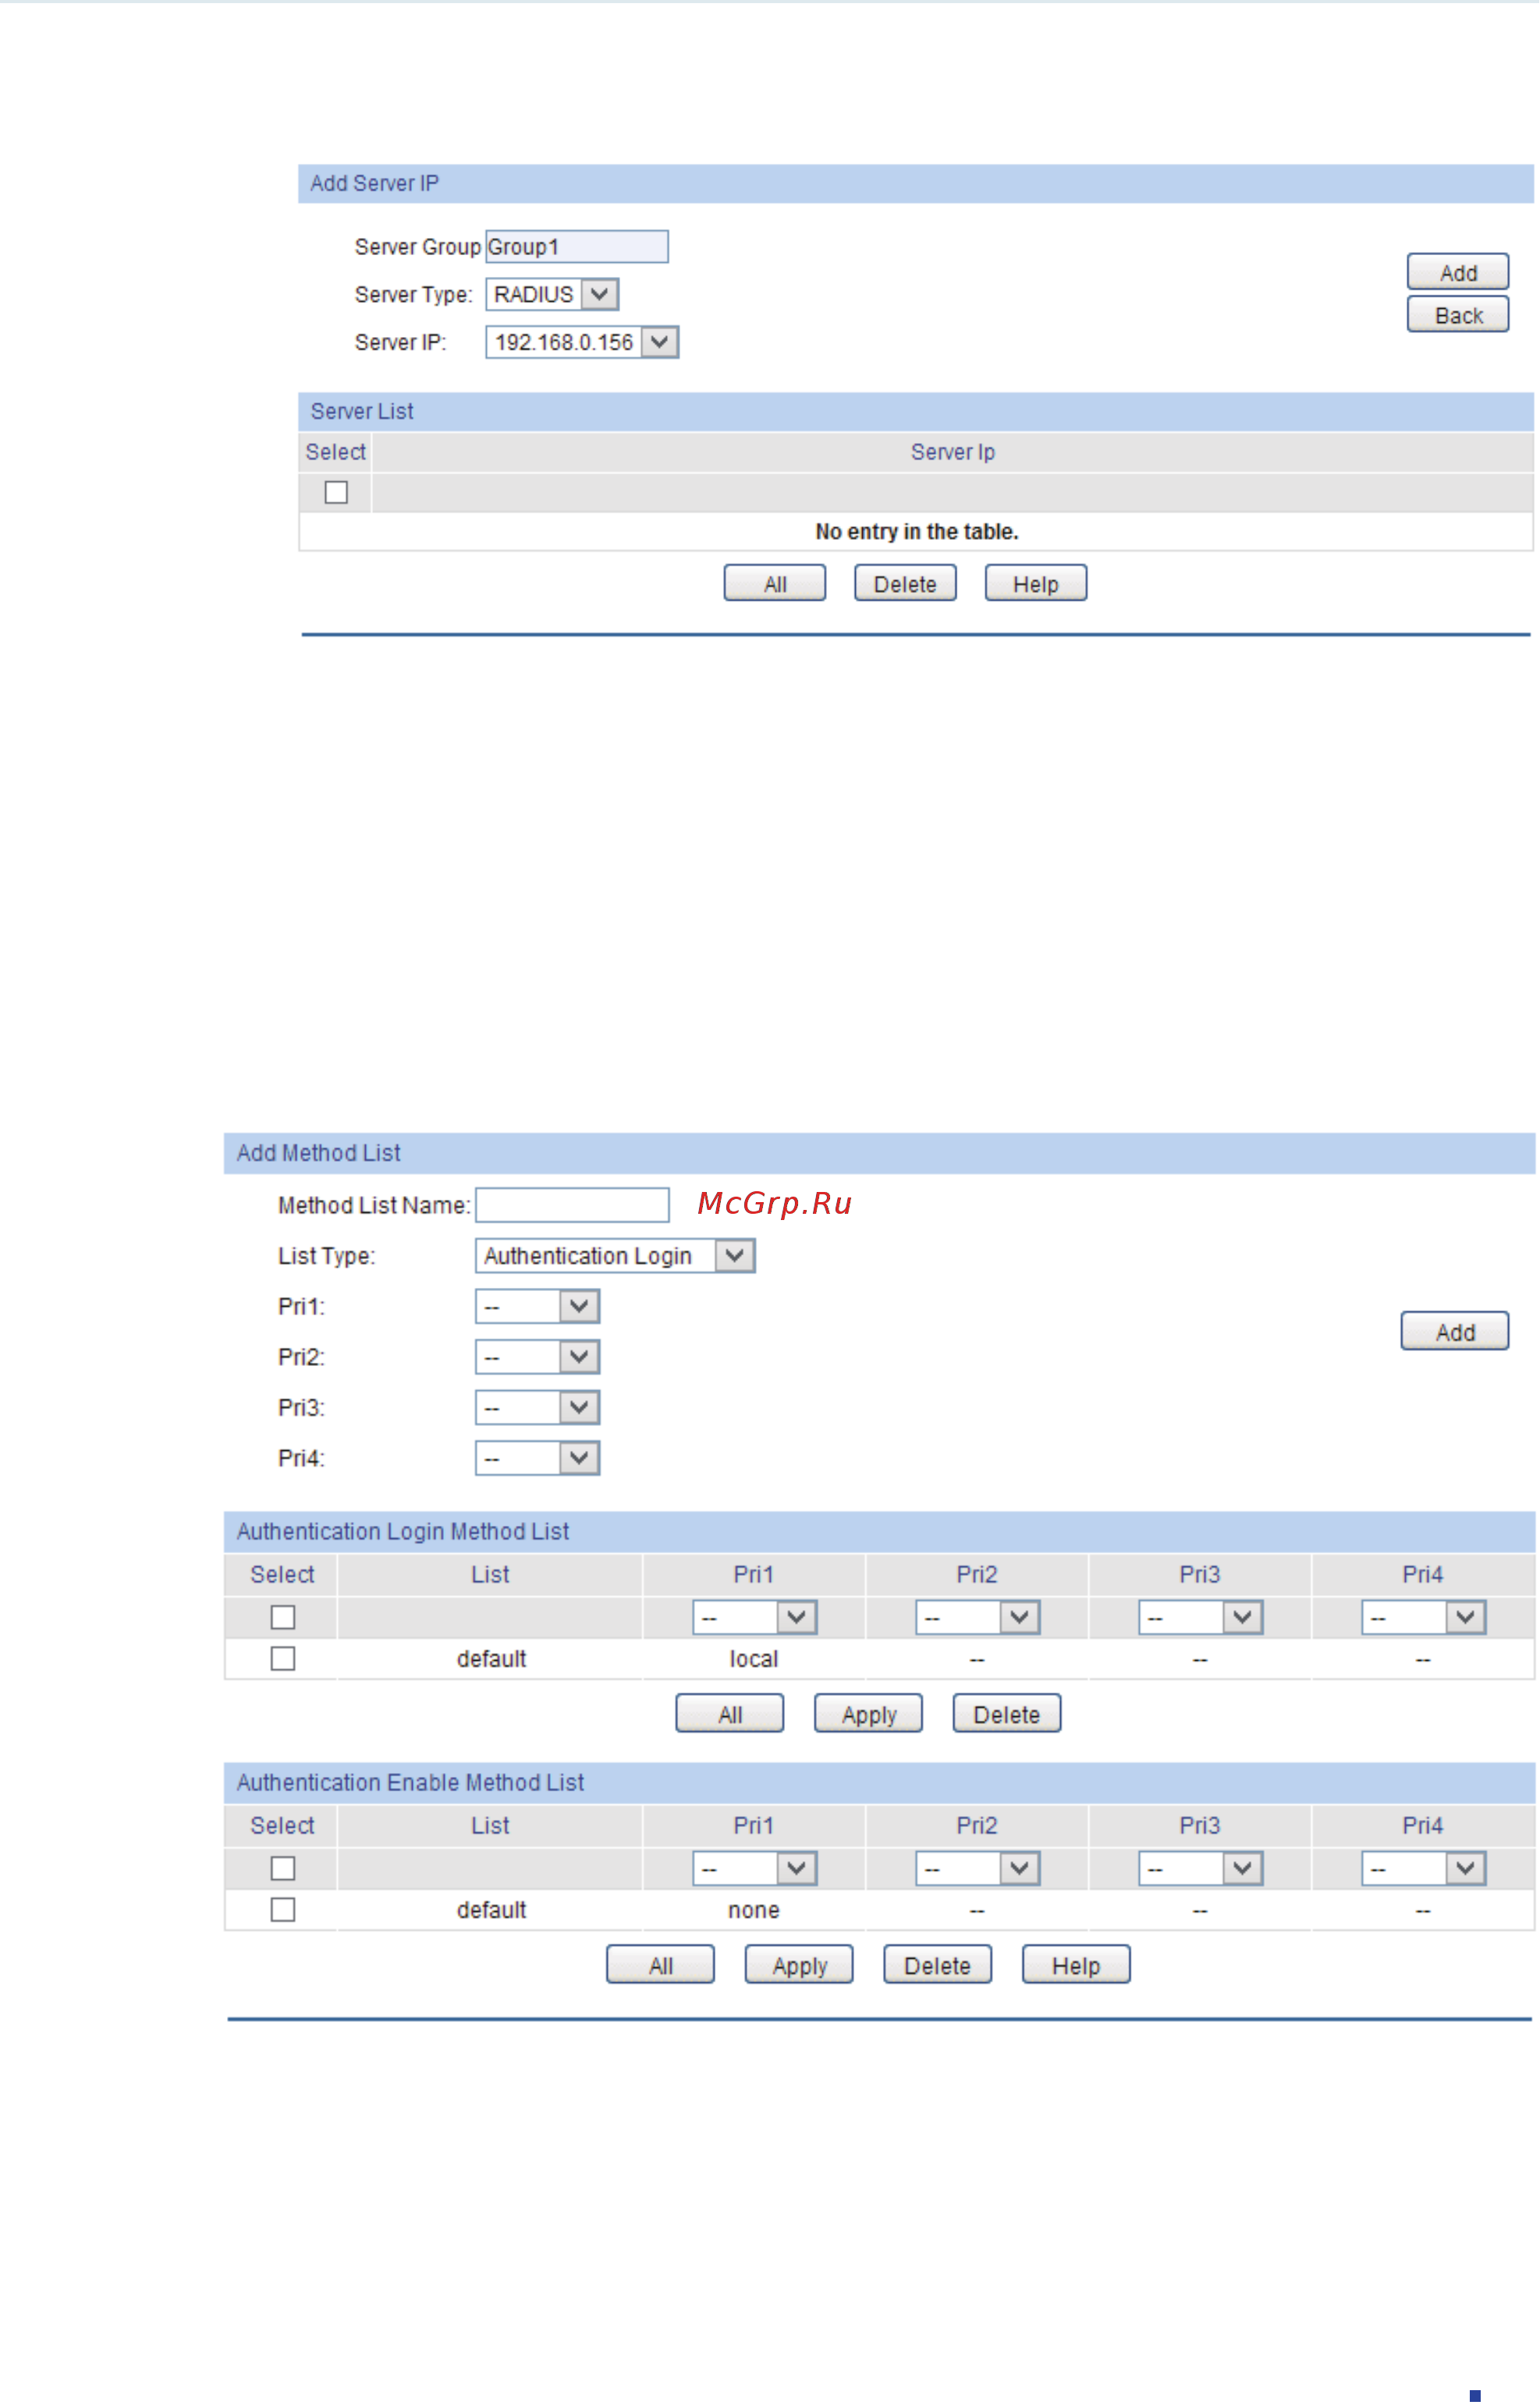
Task: Open Pri1 dropdown in Authentication Login Method List
Action: (799, 1616)
